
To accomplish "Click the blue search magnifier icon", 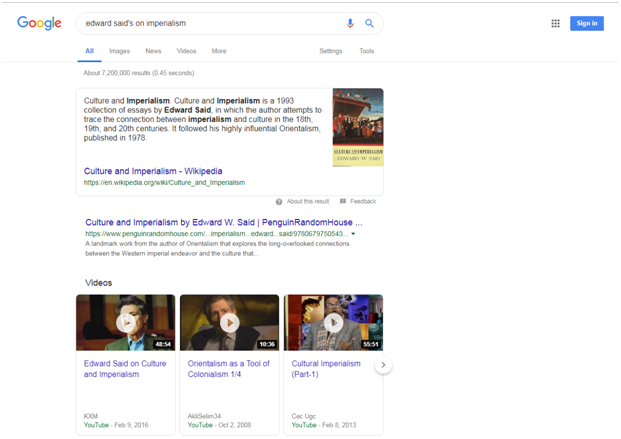I will [369, 23].
